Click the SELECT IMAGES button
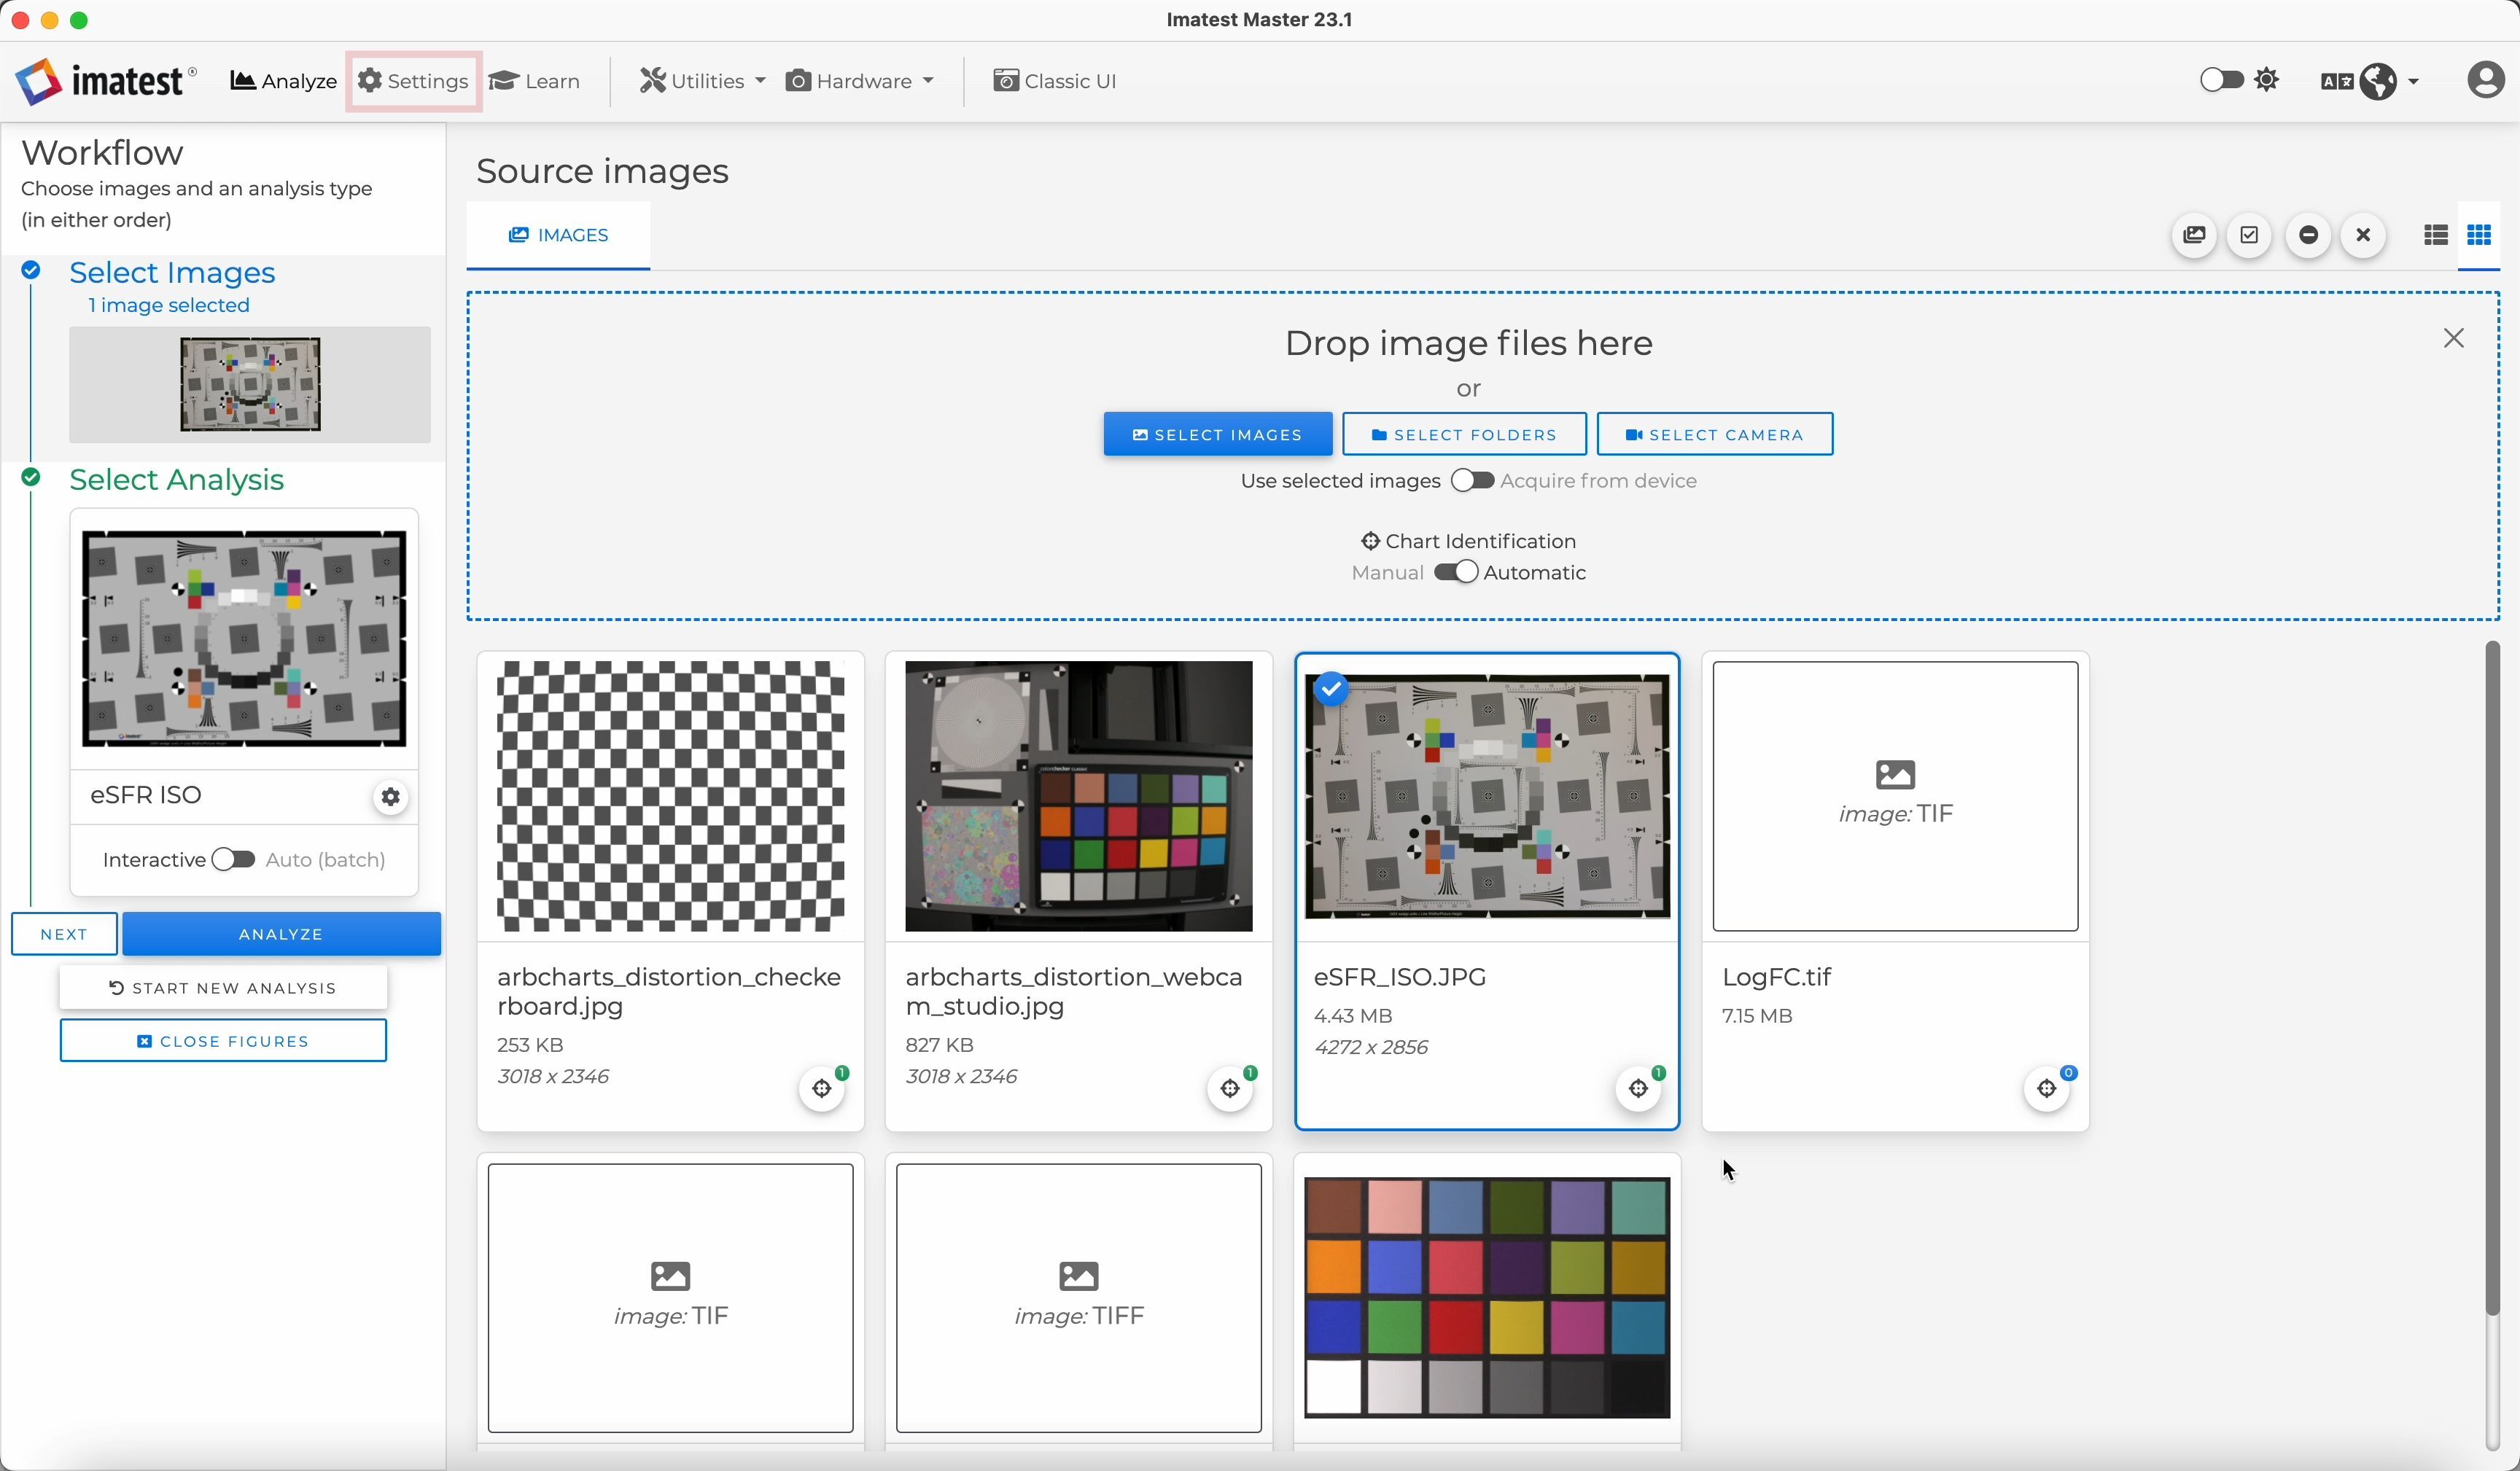The image size is (2520, 1471). [x=1217, y=434]
